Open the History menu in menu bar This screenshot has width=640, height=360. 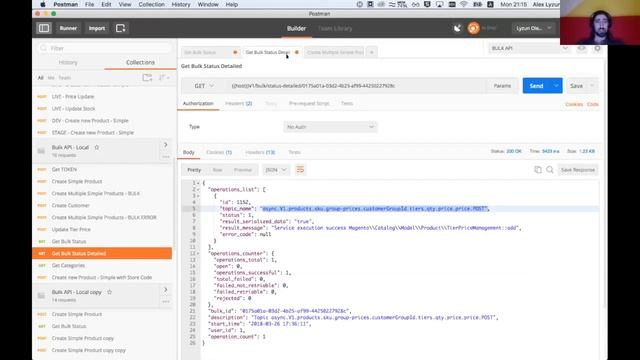(x=181, y=4)
